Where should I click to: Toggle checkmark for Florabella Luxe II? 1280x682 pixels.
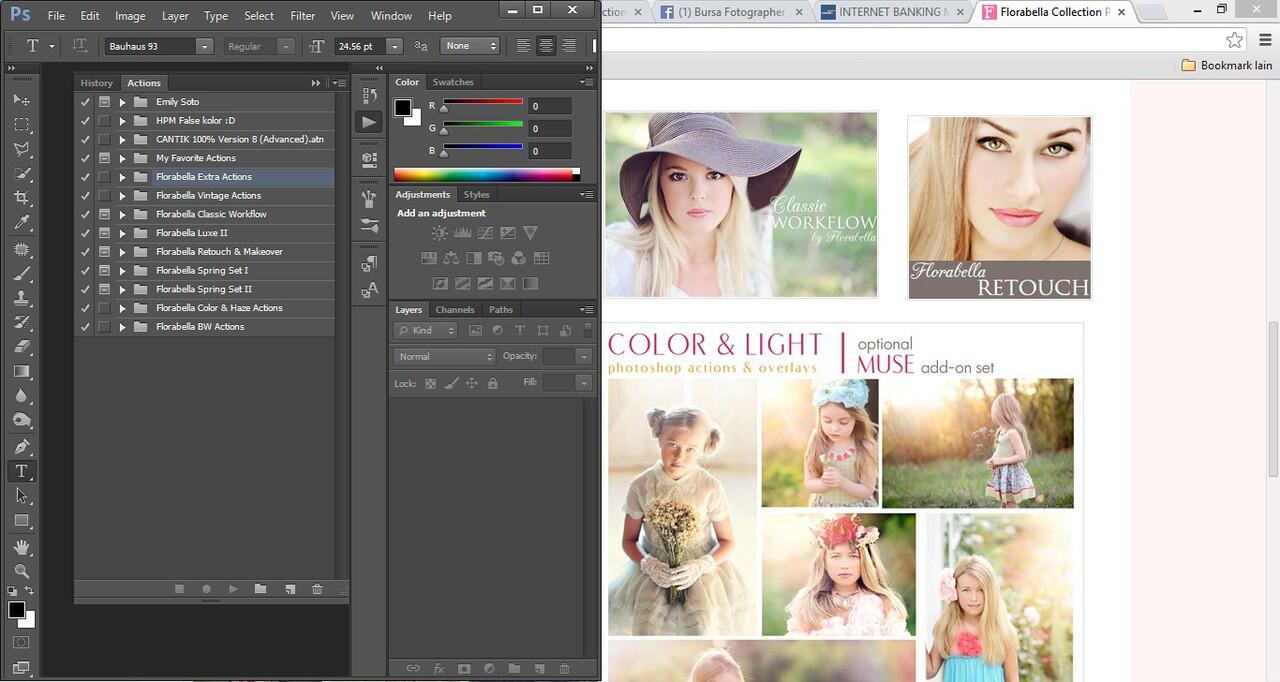click(85, 233)
